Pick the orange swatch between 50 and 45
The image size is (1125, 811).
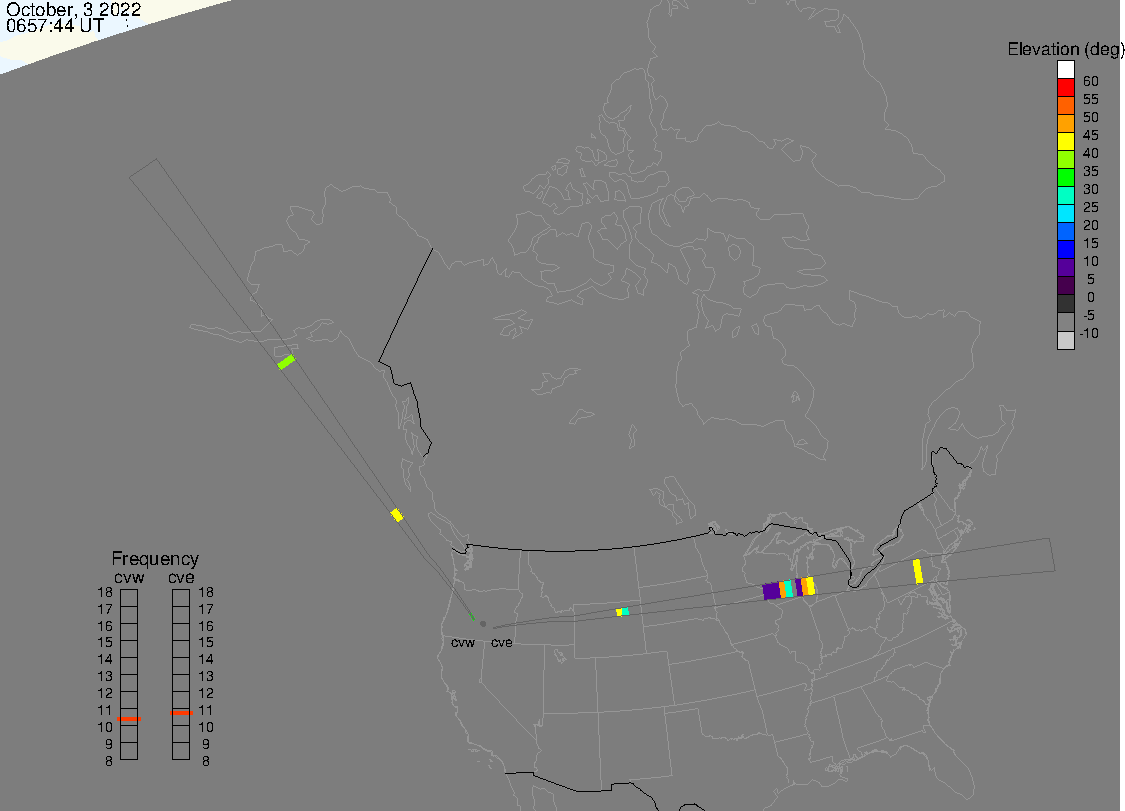point(1065,123)
